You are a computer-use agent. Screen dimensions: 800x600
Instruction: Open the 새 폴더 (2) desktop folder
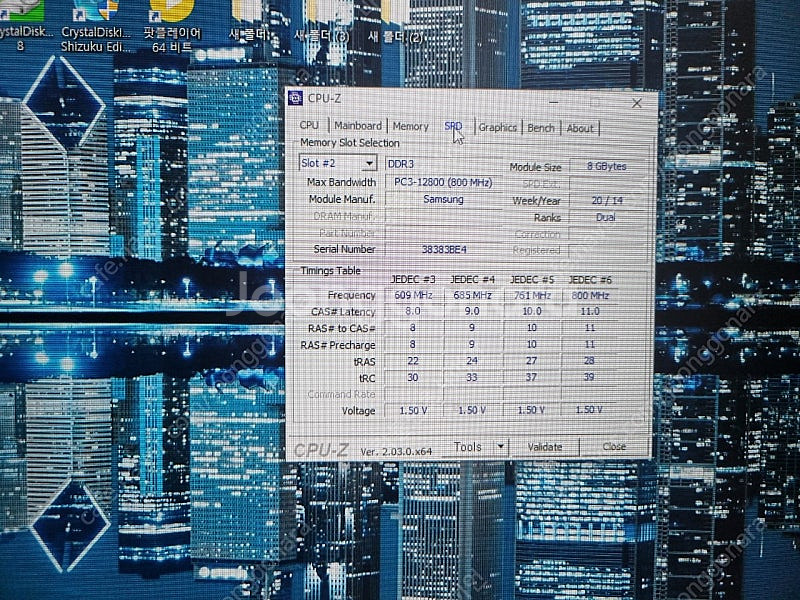(395, 22)
